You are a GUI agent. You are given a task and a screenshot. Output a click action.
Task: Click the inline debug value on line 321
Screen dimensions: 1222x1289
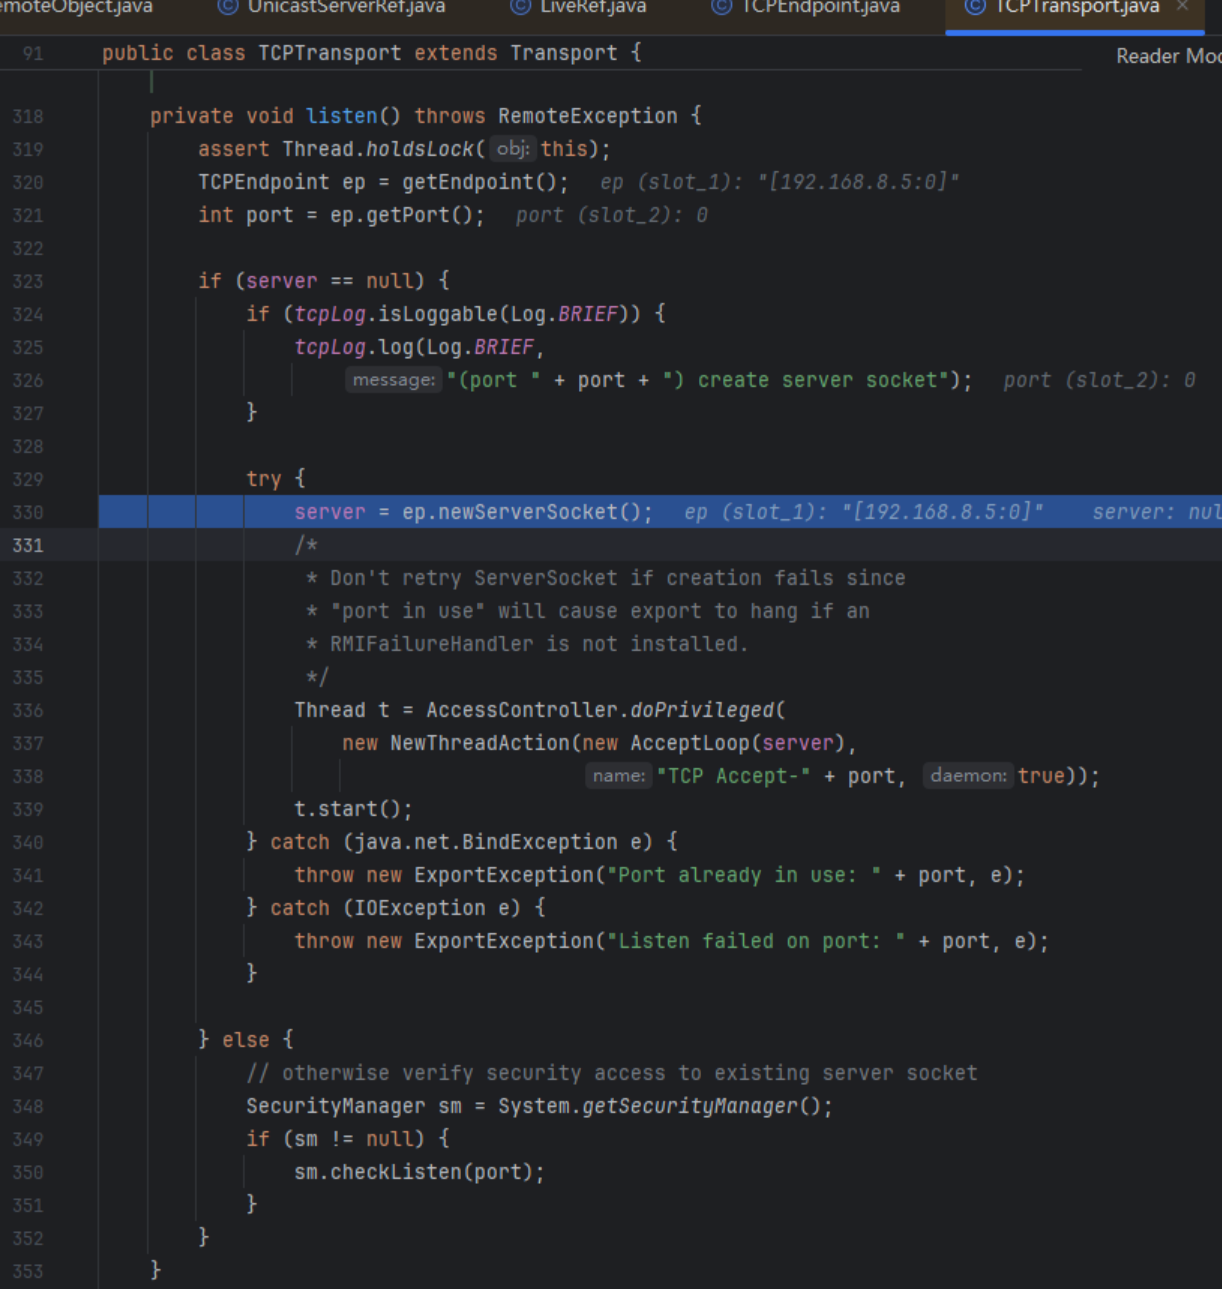point(611,215)
